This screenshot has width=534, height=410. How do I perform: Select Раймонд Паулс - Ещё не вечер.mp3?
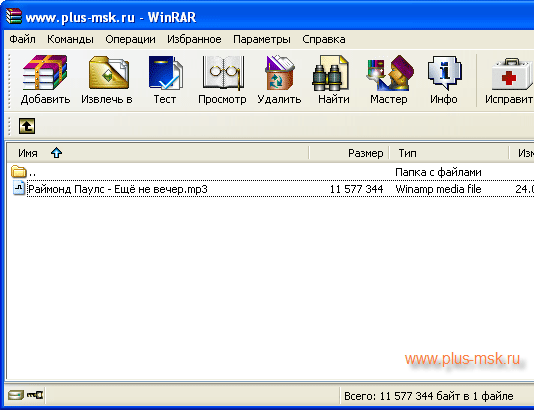click(x=117, y=189)
